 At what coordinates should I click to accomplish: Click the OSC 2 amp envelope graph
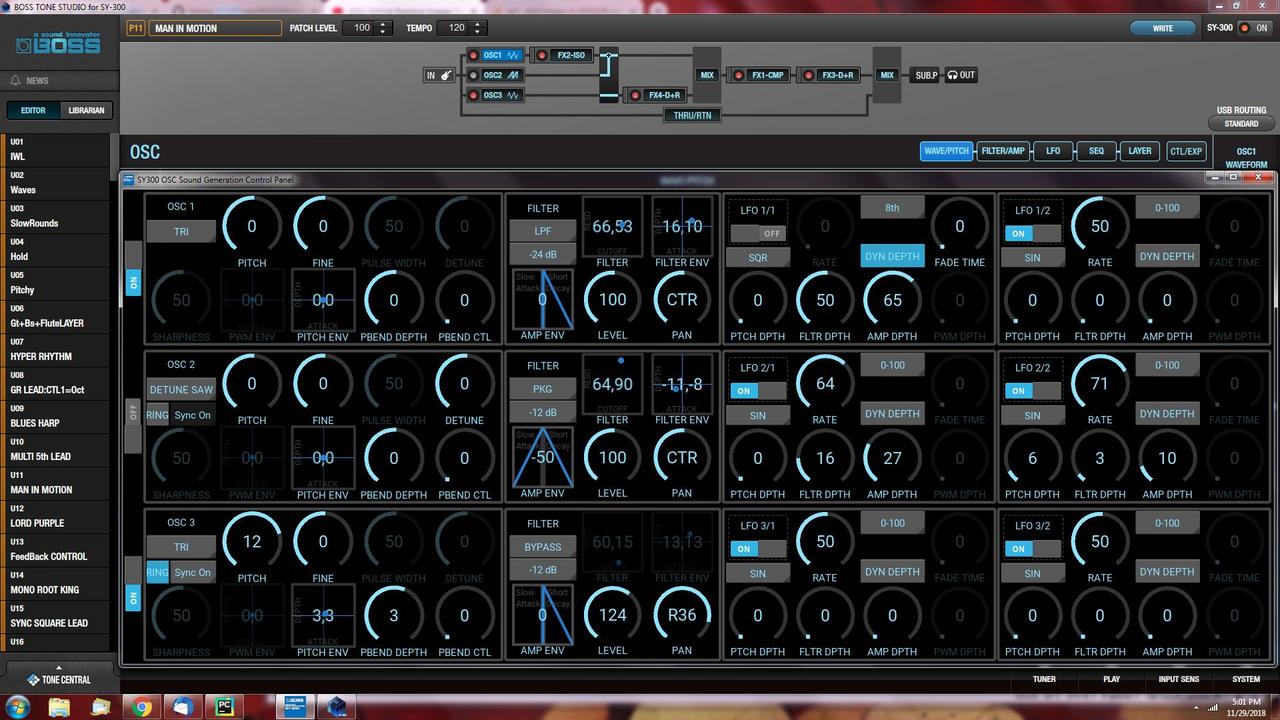542,457
